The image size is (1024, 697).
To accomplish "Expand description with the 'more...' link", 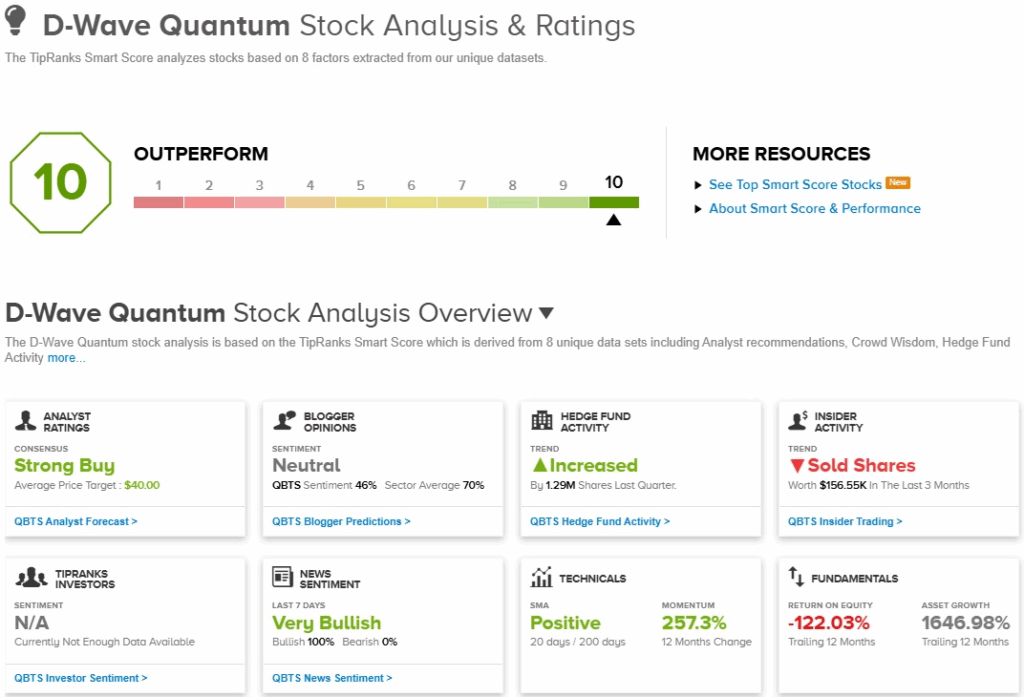I will (x=66, y=358).
